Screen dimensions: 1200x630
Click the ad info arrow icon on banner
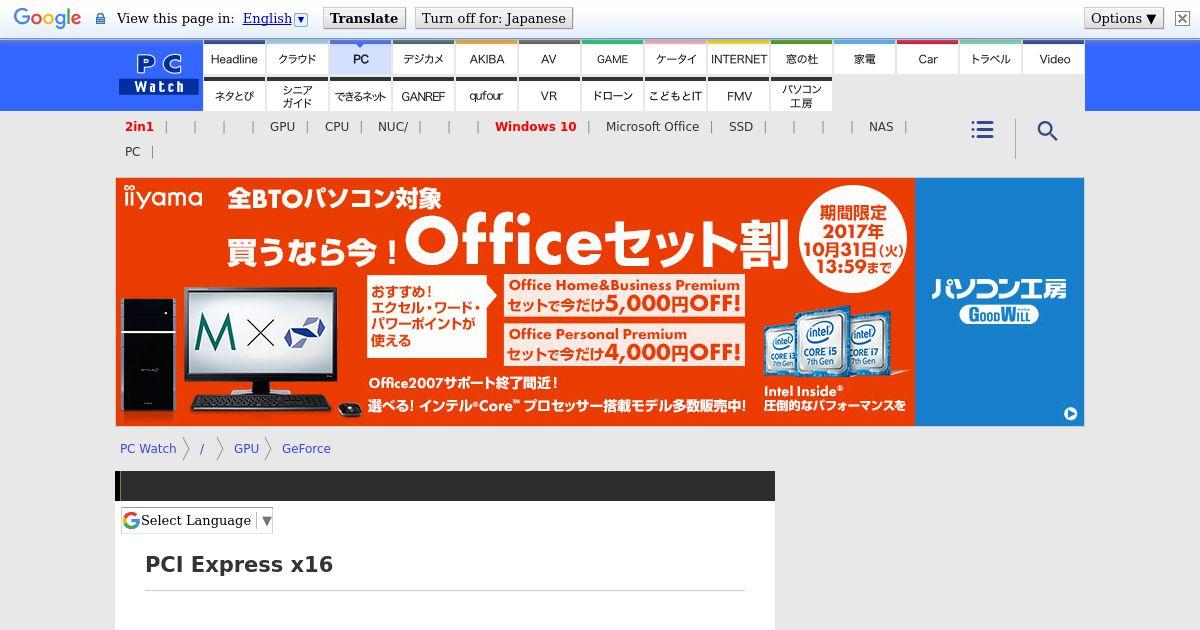pos(1070,413)
